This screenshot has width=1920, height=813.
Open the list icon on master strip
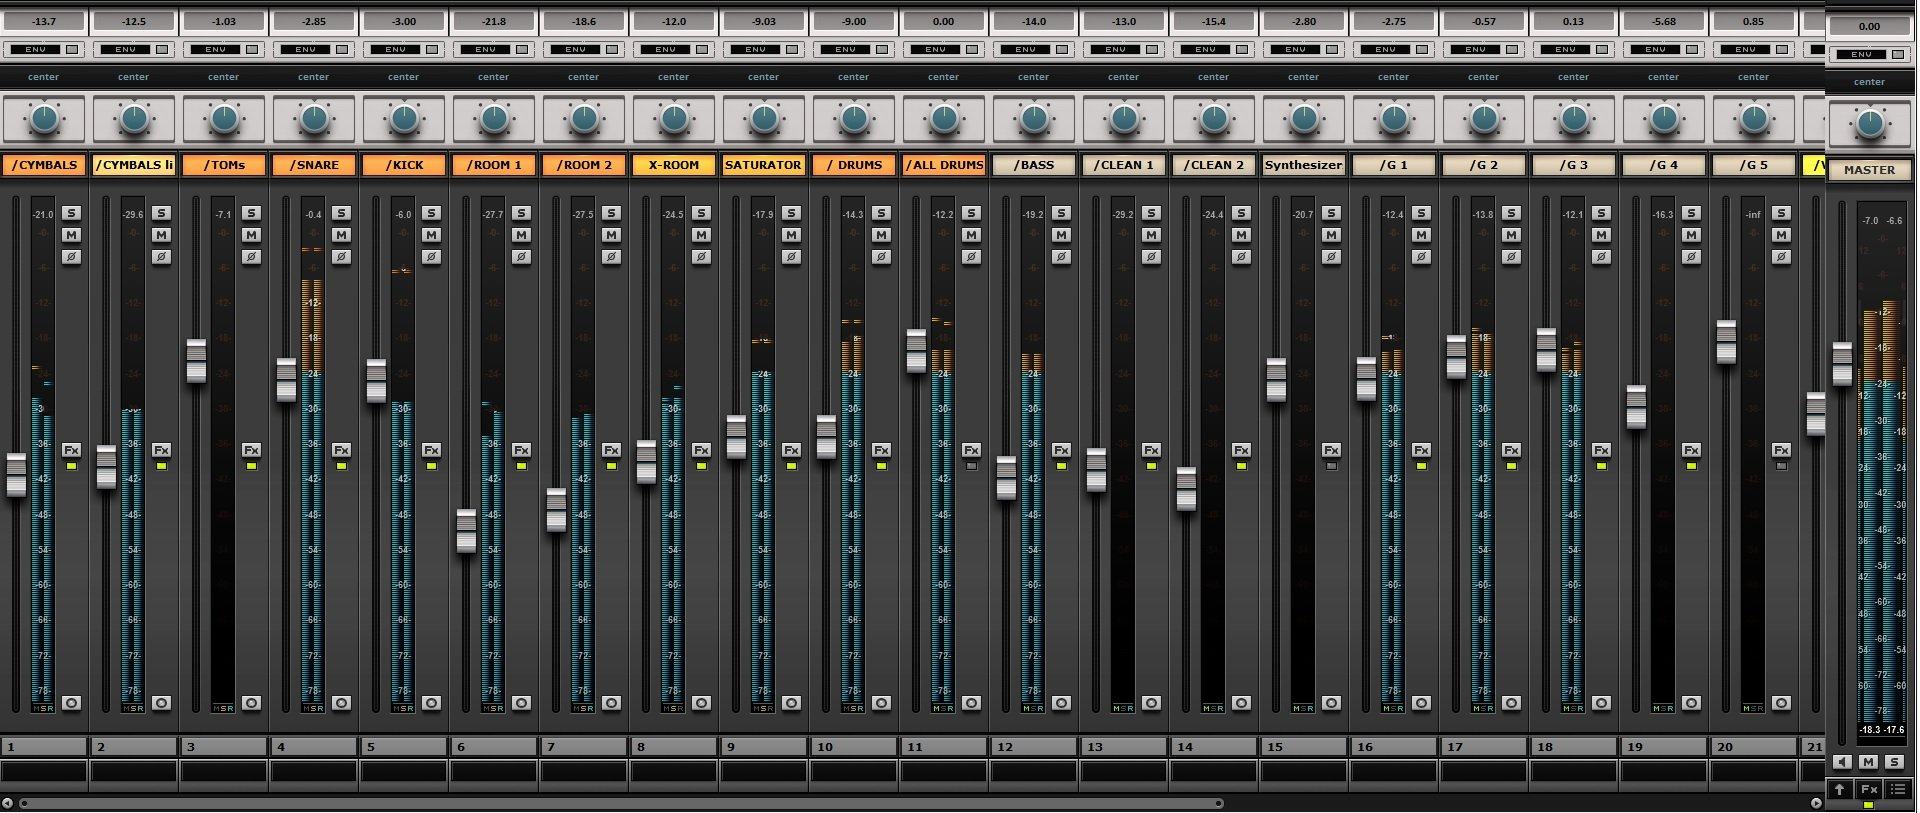[x=1897, y=789]
